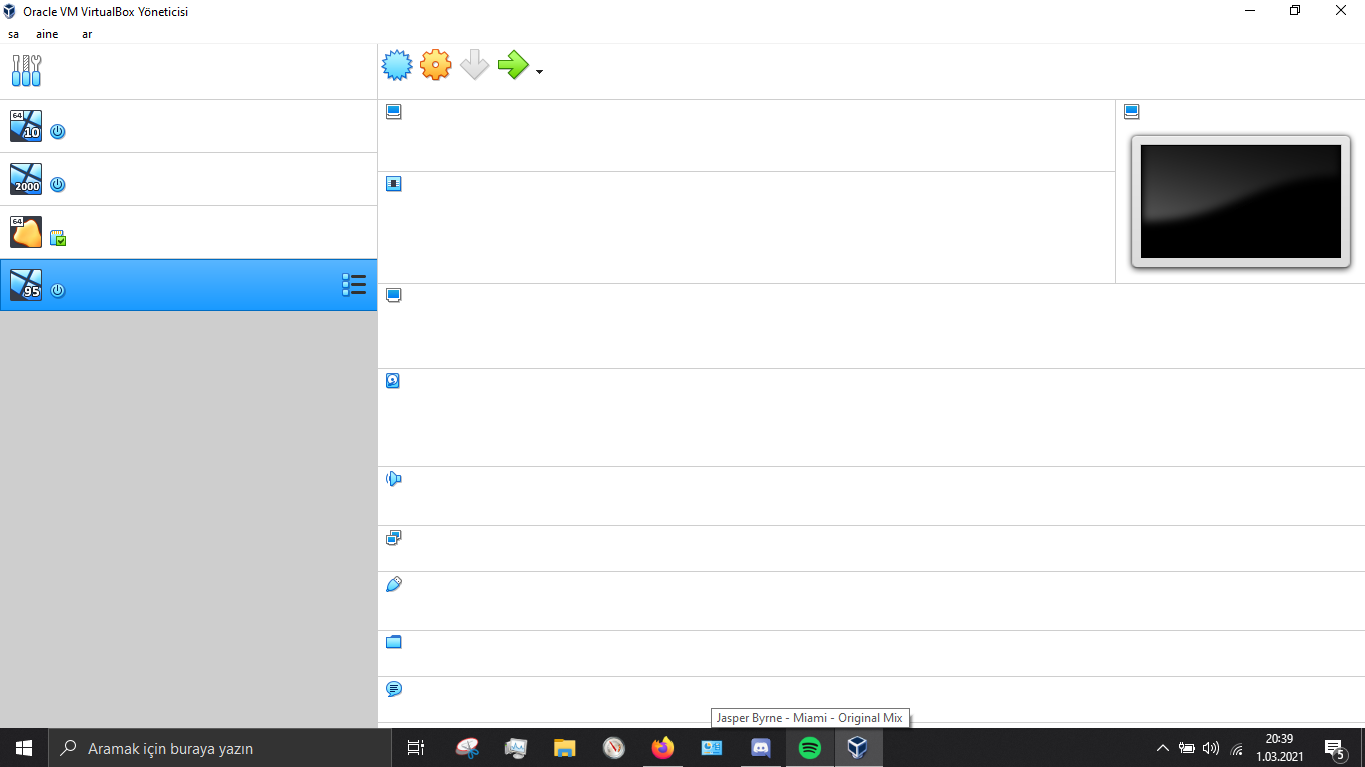
Task: Switch to Discord in the taskbar
Action: 761,748
